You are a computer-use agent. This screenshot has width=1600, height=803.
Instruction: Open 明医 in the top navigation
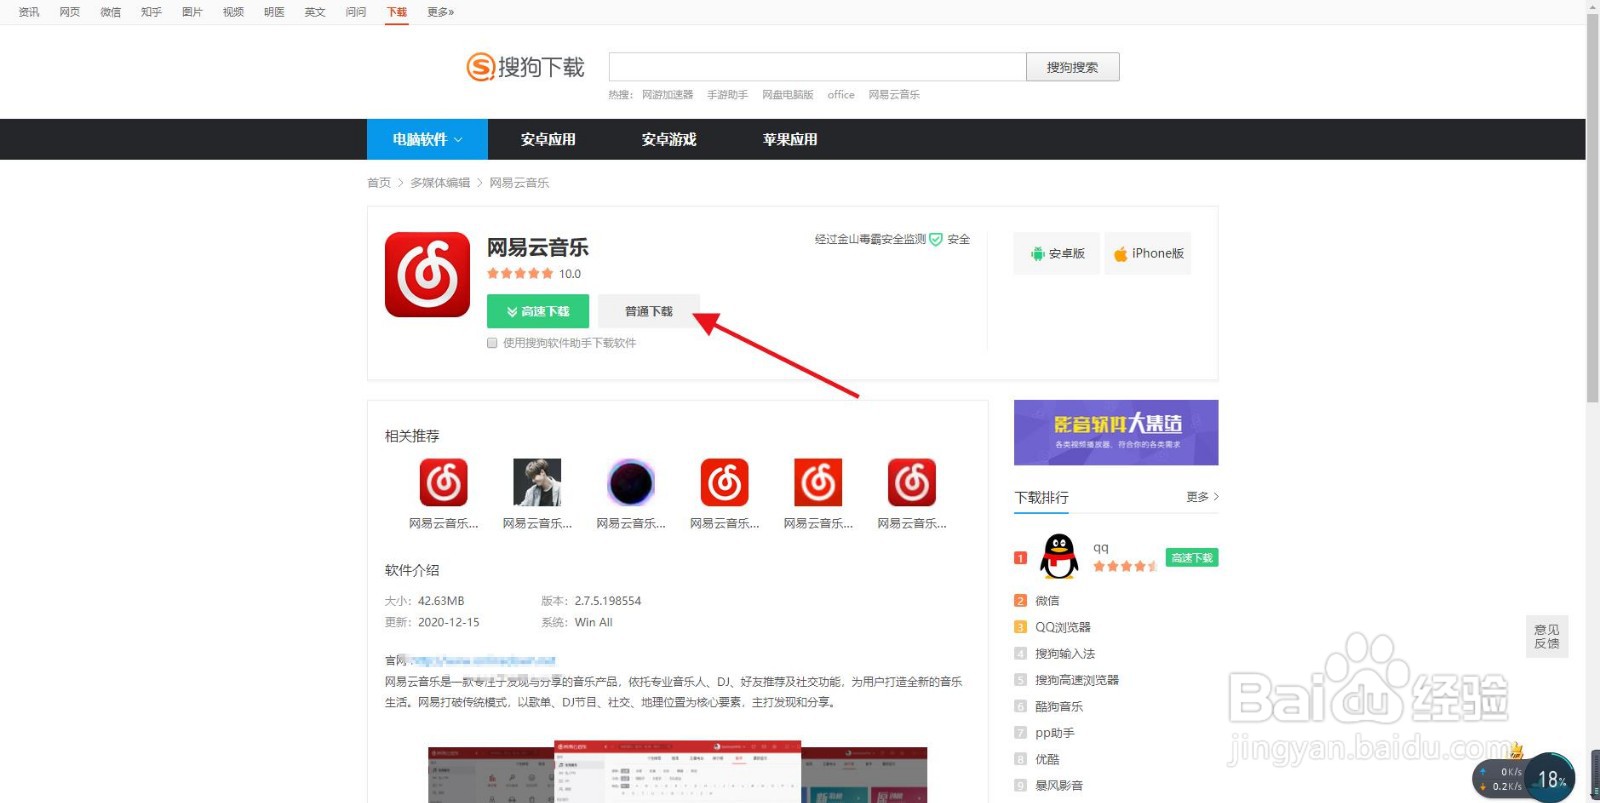click(275, 12)
